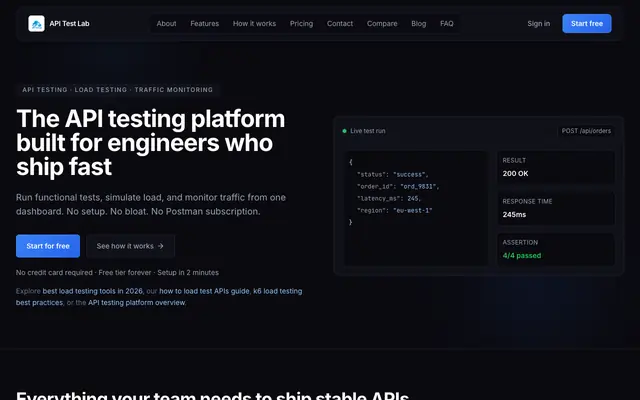This screenshot has width=640, height=400.
Task: Click the 4/4 passed assertion value
Action: 522,256
